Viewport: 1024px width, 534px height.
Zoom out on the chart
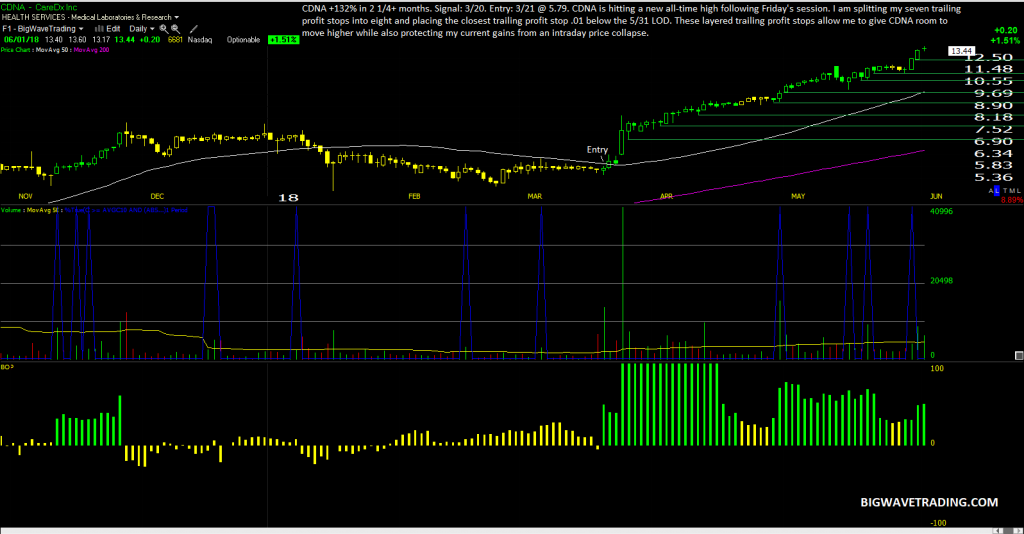click(x=175, y=29)
